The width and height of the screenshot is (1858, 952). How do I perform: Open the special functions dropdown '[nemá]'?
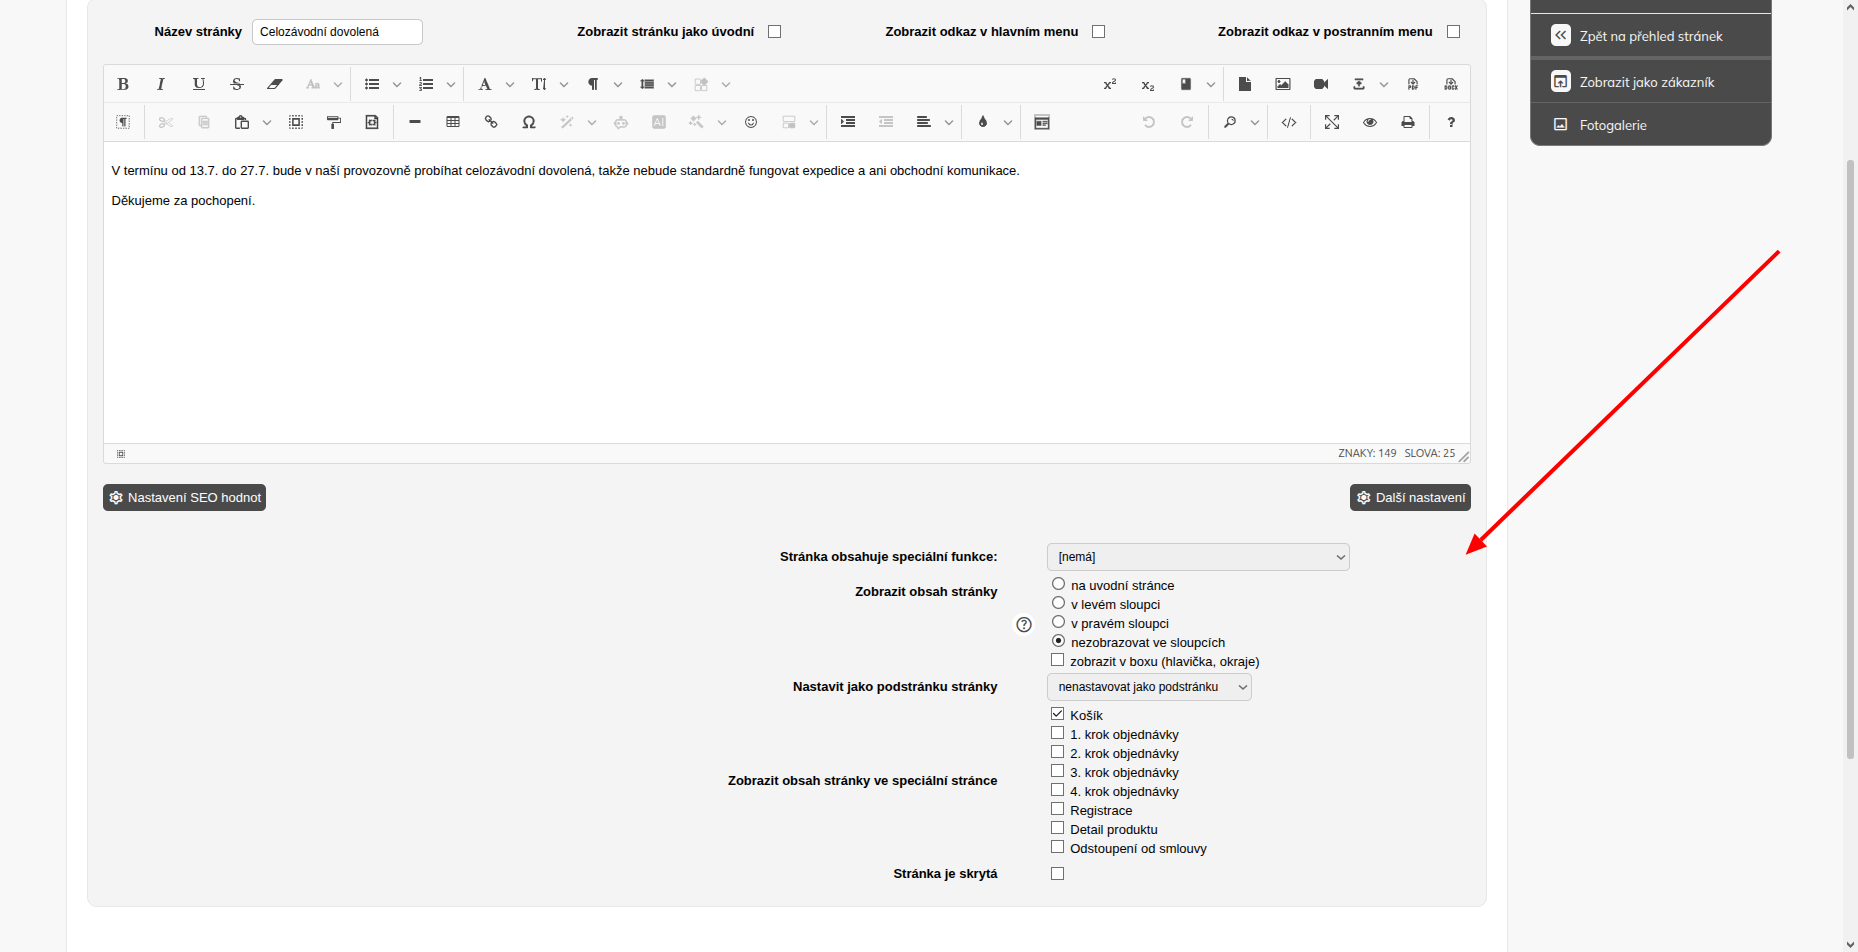[x=1198, y=557]
